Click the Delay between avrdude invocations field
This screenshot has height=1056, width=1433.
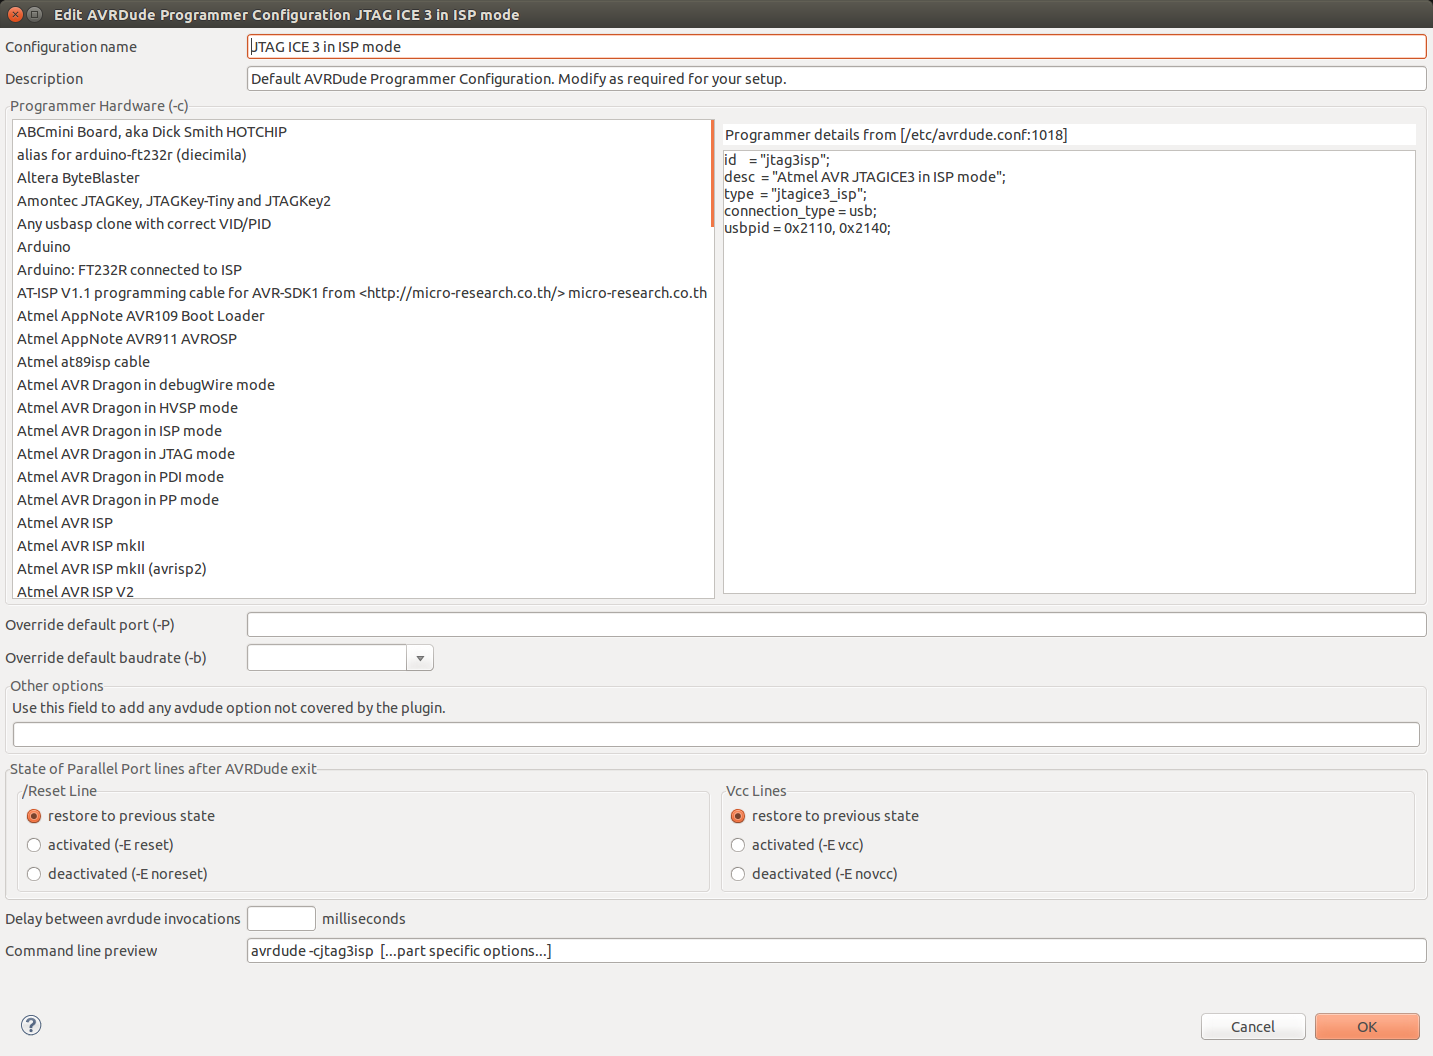281,919
